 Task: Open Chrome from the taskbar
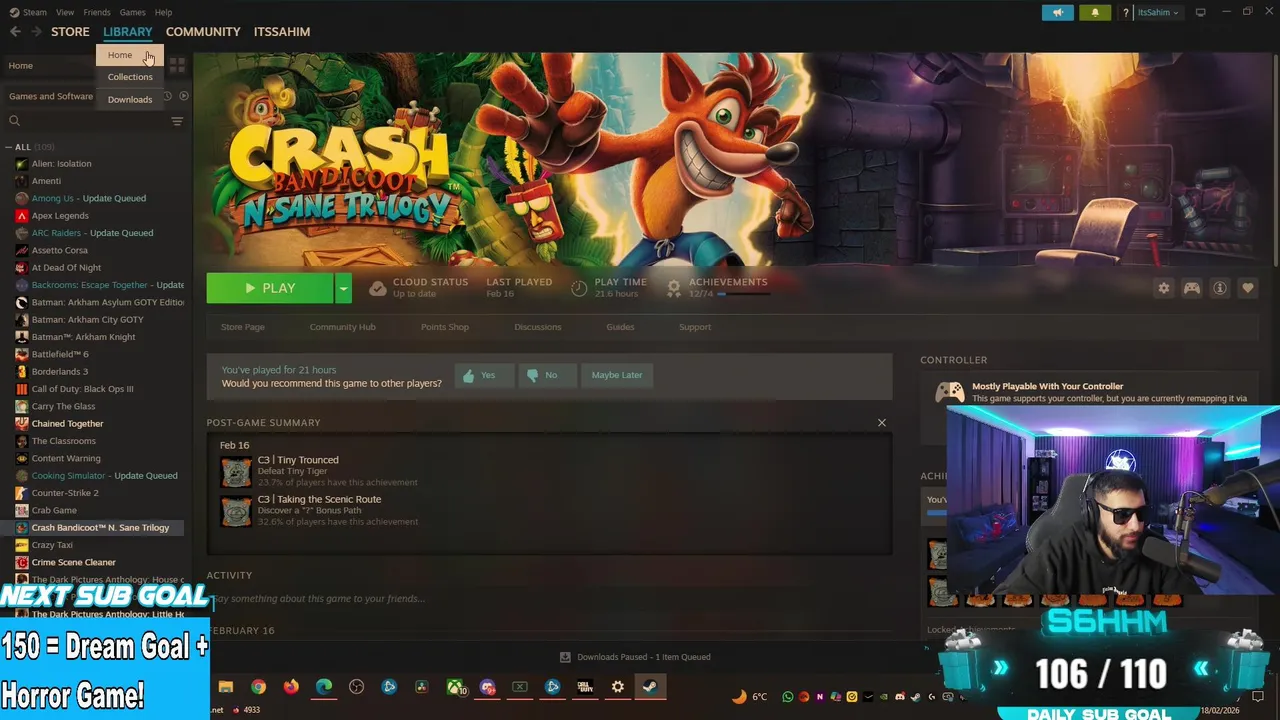tap(258, 687)
